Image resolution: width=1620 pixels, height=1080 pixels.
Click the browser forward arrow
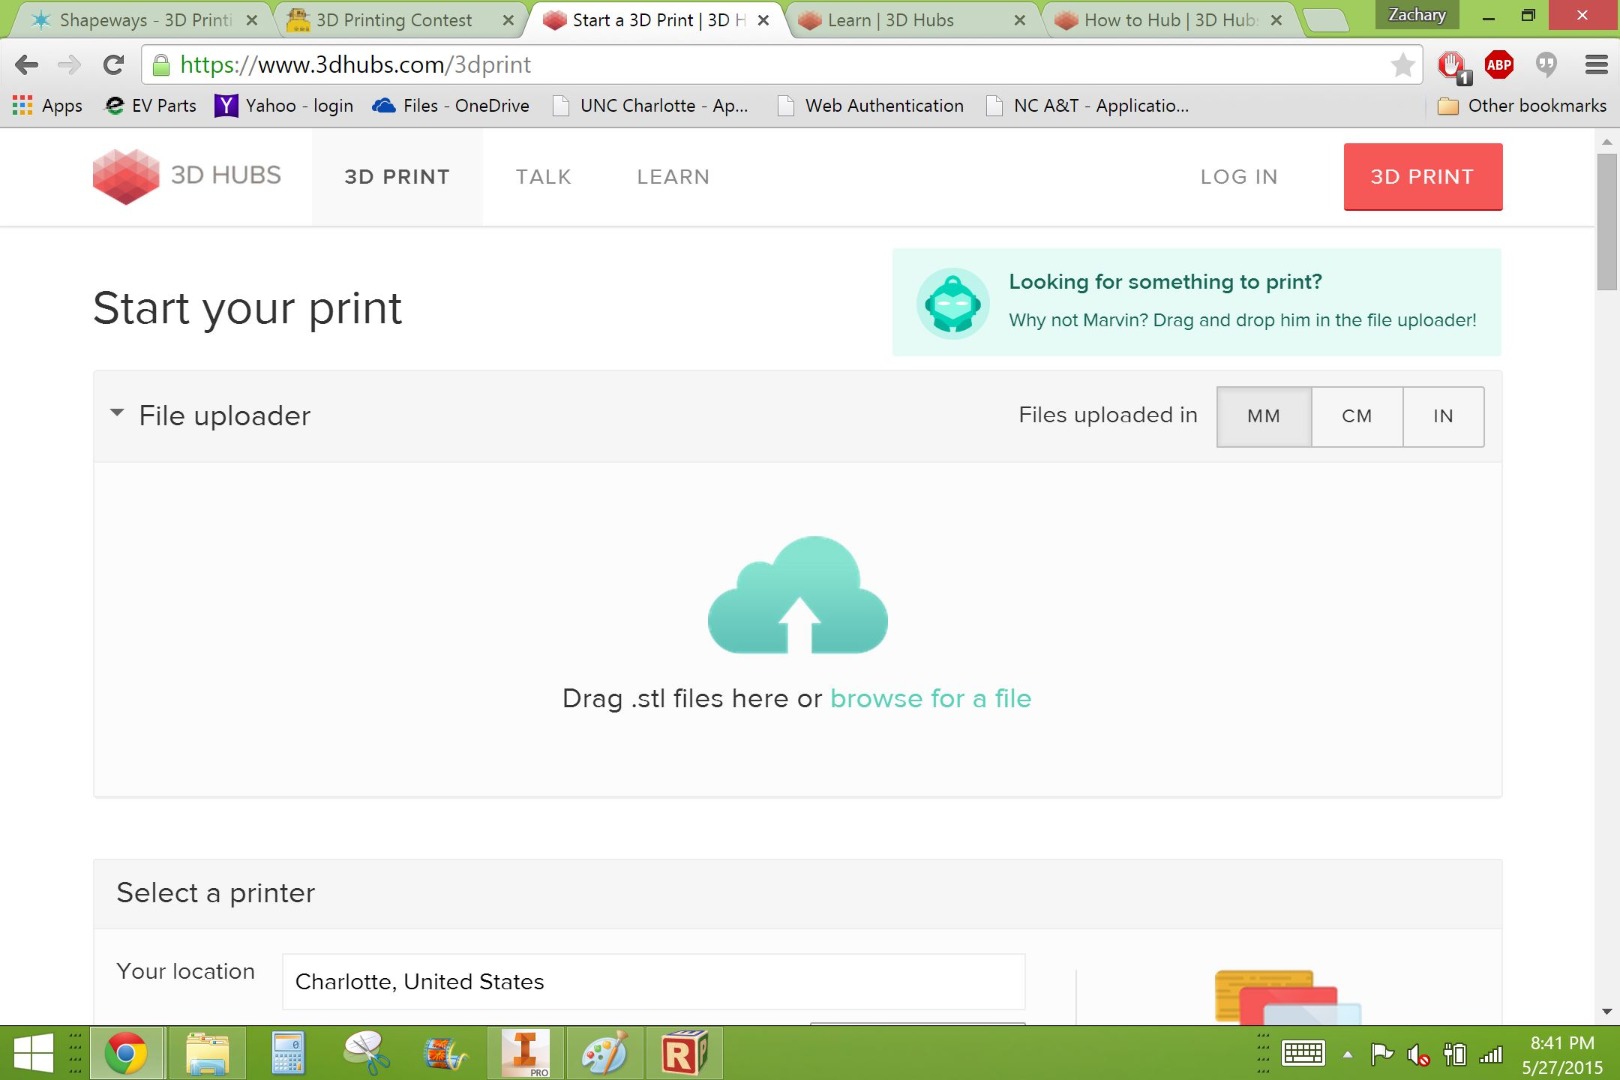coord(69,65)
